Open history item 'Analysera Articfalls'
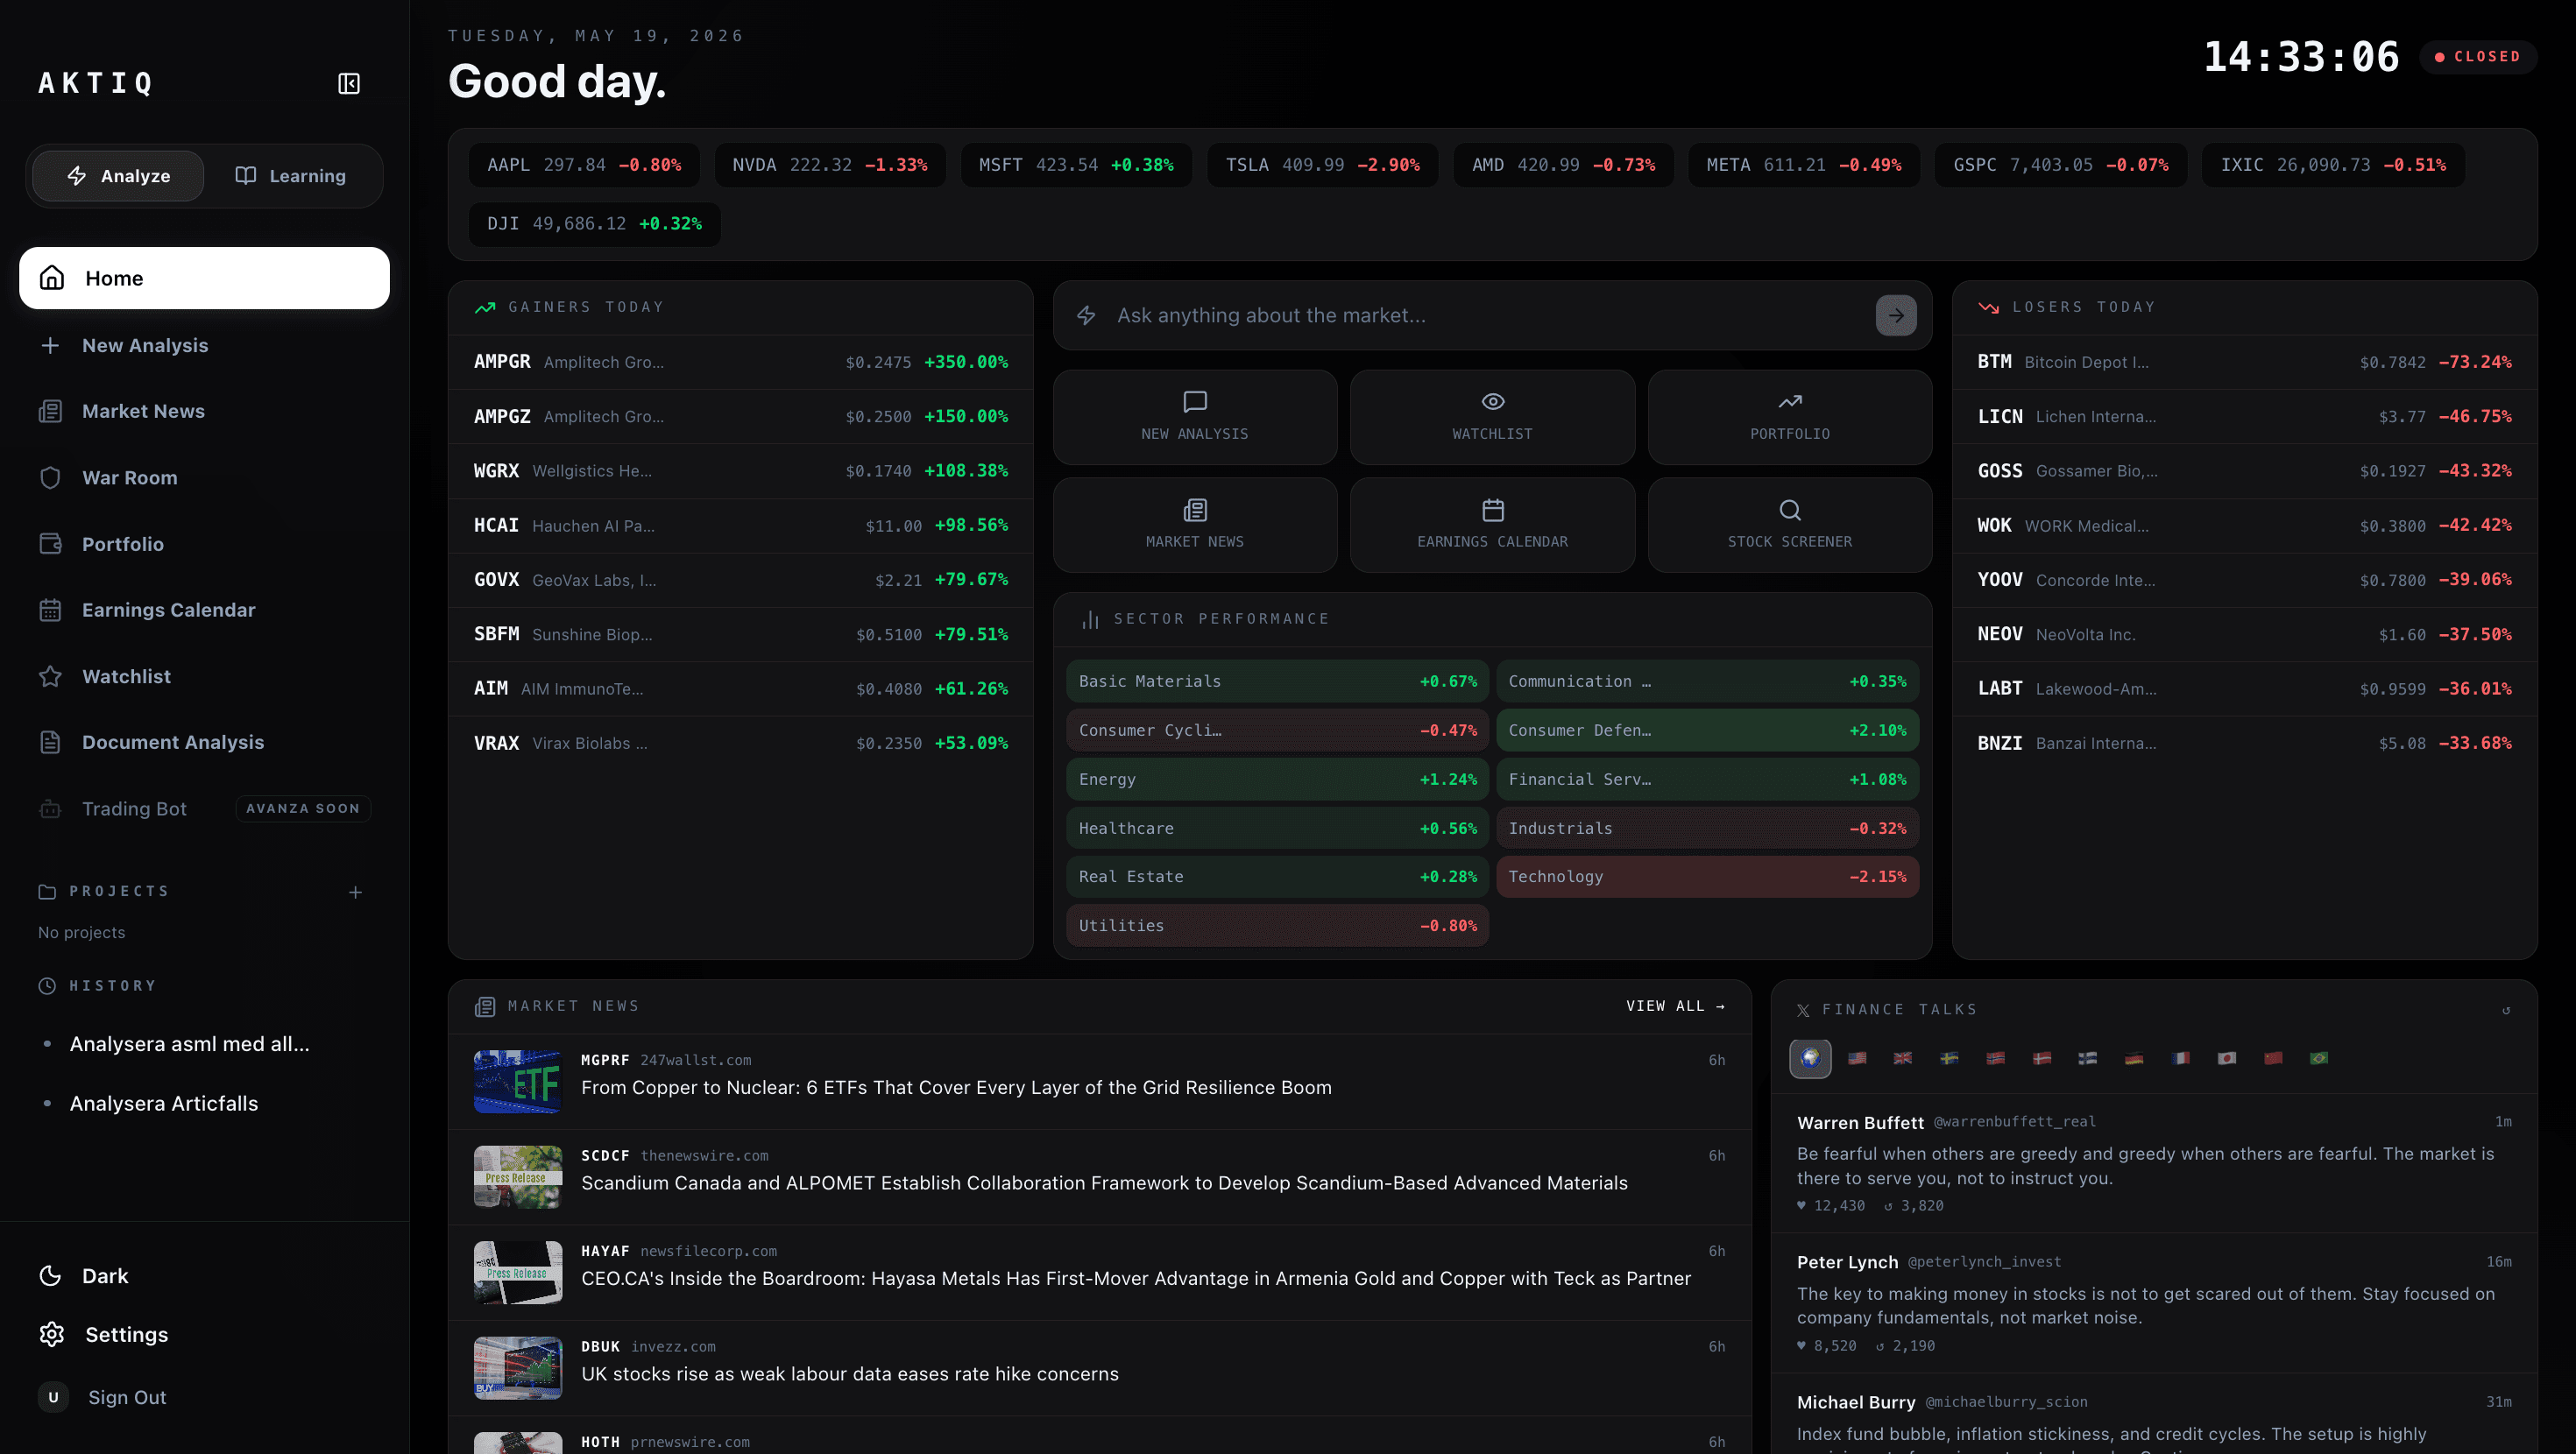 point(164,1103)
